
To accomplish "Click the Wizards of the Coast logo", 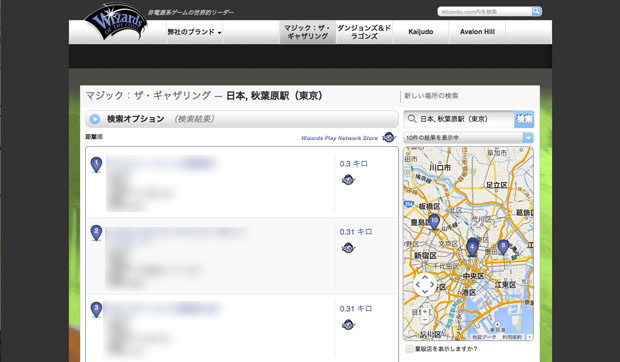I will [115, 22].
